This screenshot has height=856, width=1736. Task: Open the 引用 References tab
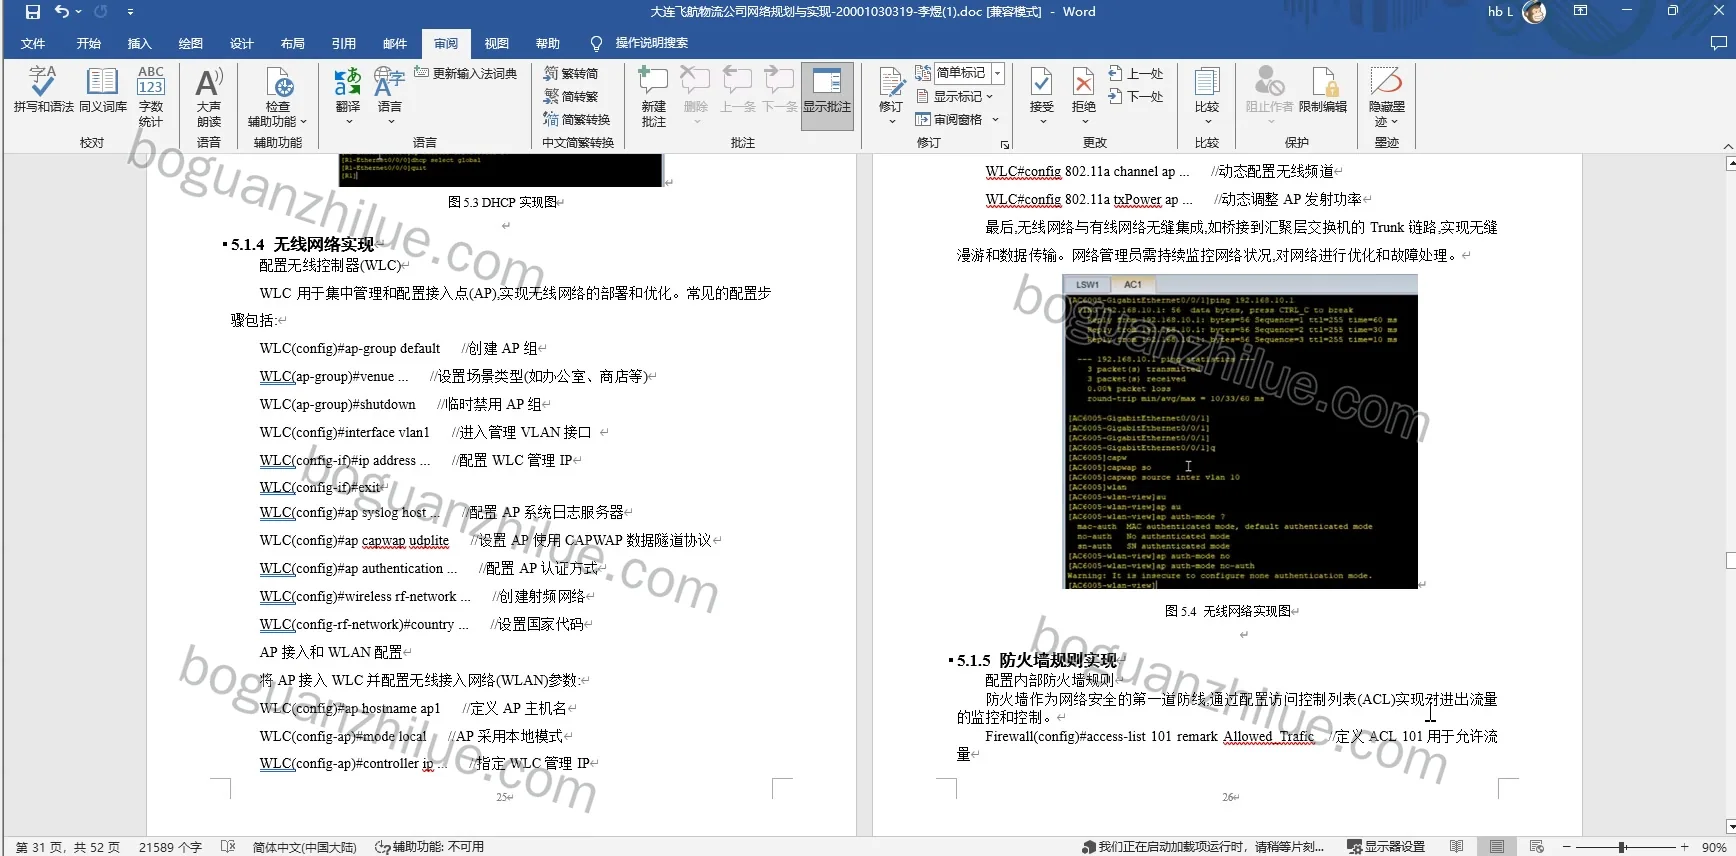(x=344, y=43)
